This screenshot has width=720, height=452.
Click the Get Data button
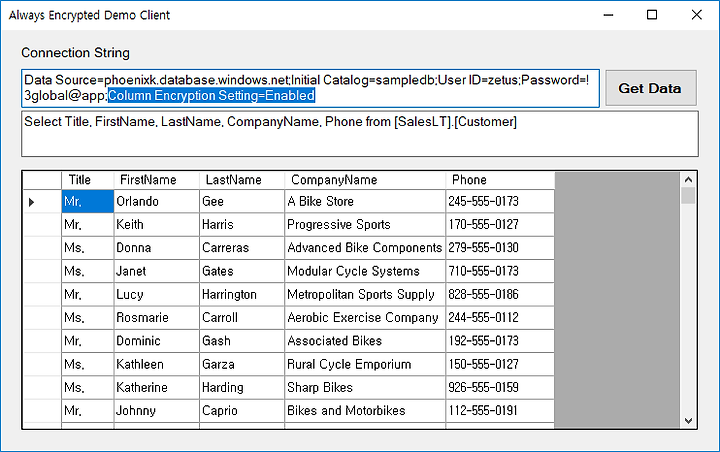click(651, 88)
